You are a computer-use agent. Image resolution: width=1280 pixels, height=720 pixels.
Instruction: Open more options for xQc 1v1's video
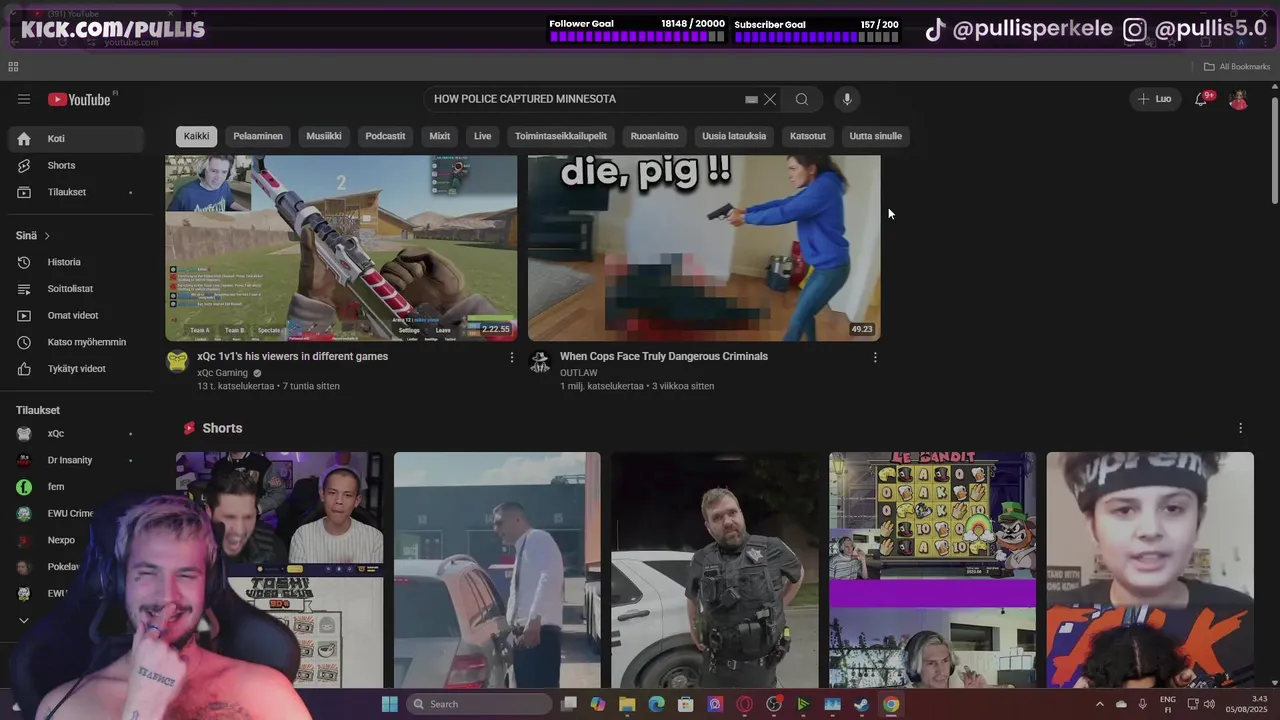(512, 357)
